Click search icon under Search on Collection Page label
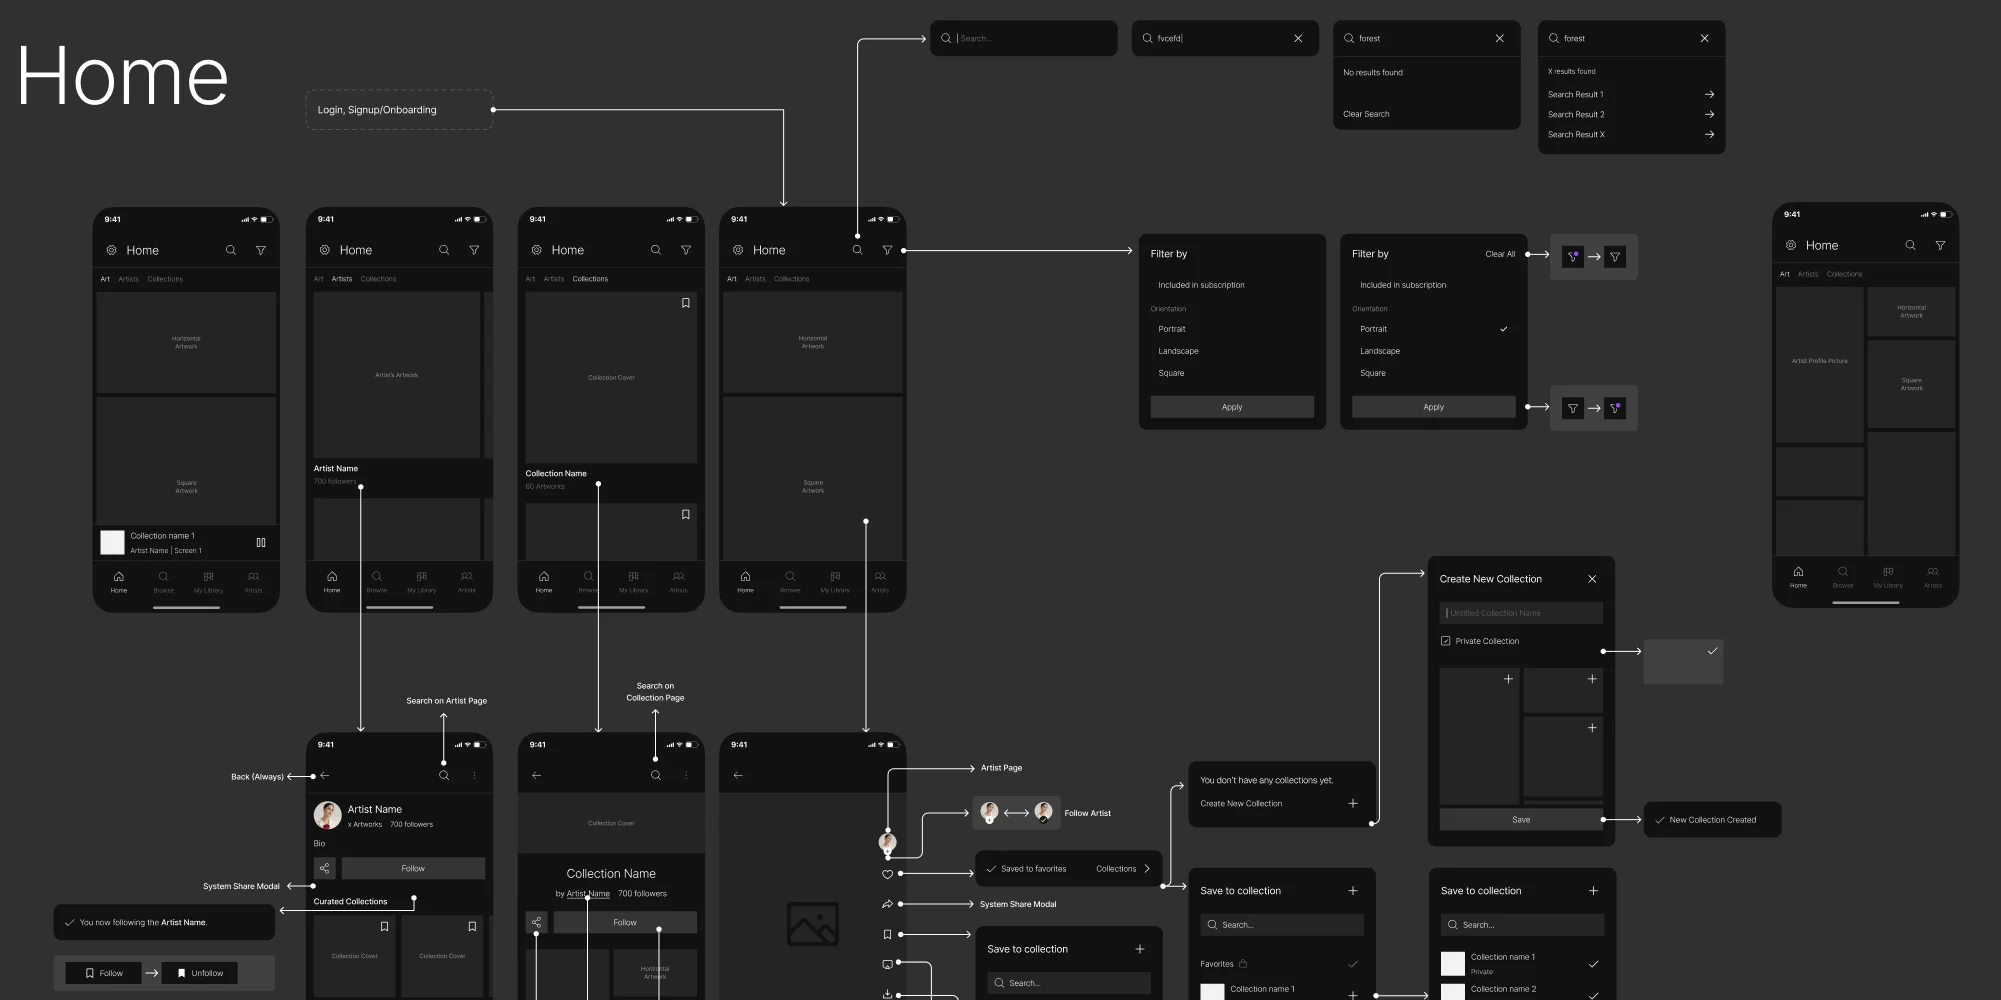 (x=656, y=775)
